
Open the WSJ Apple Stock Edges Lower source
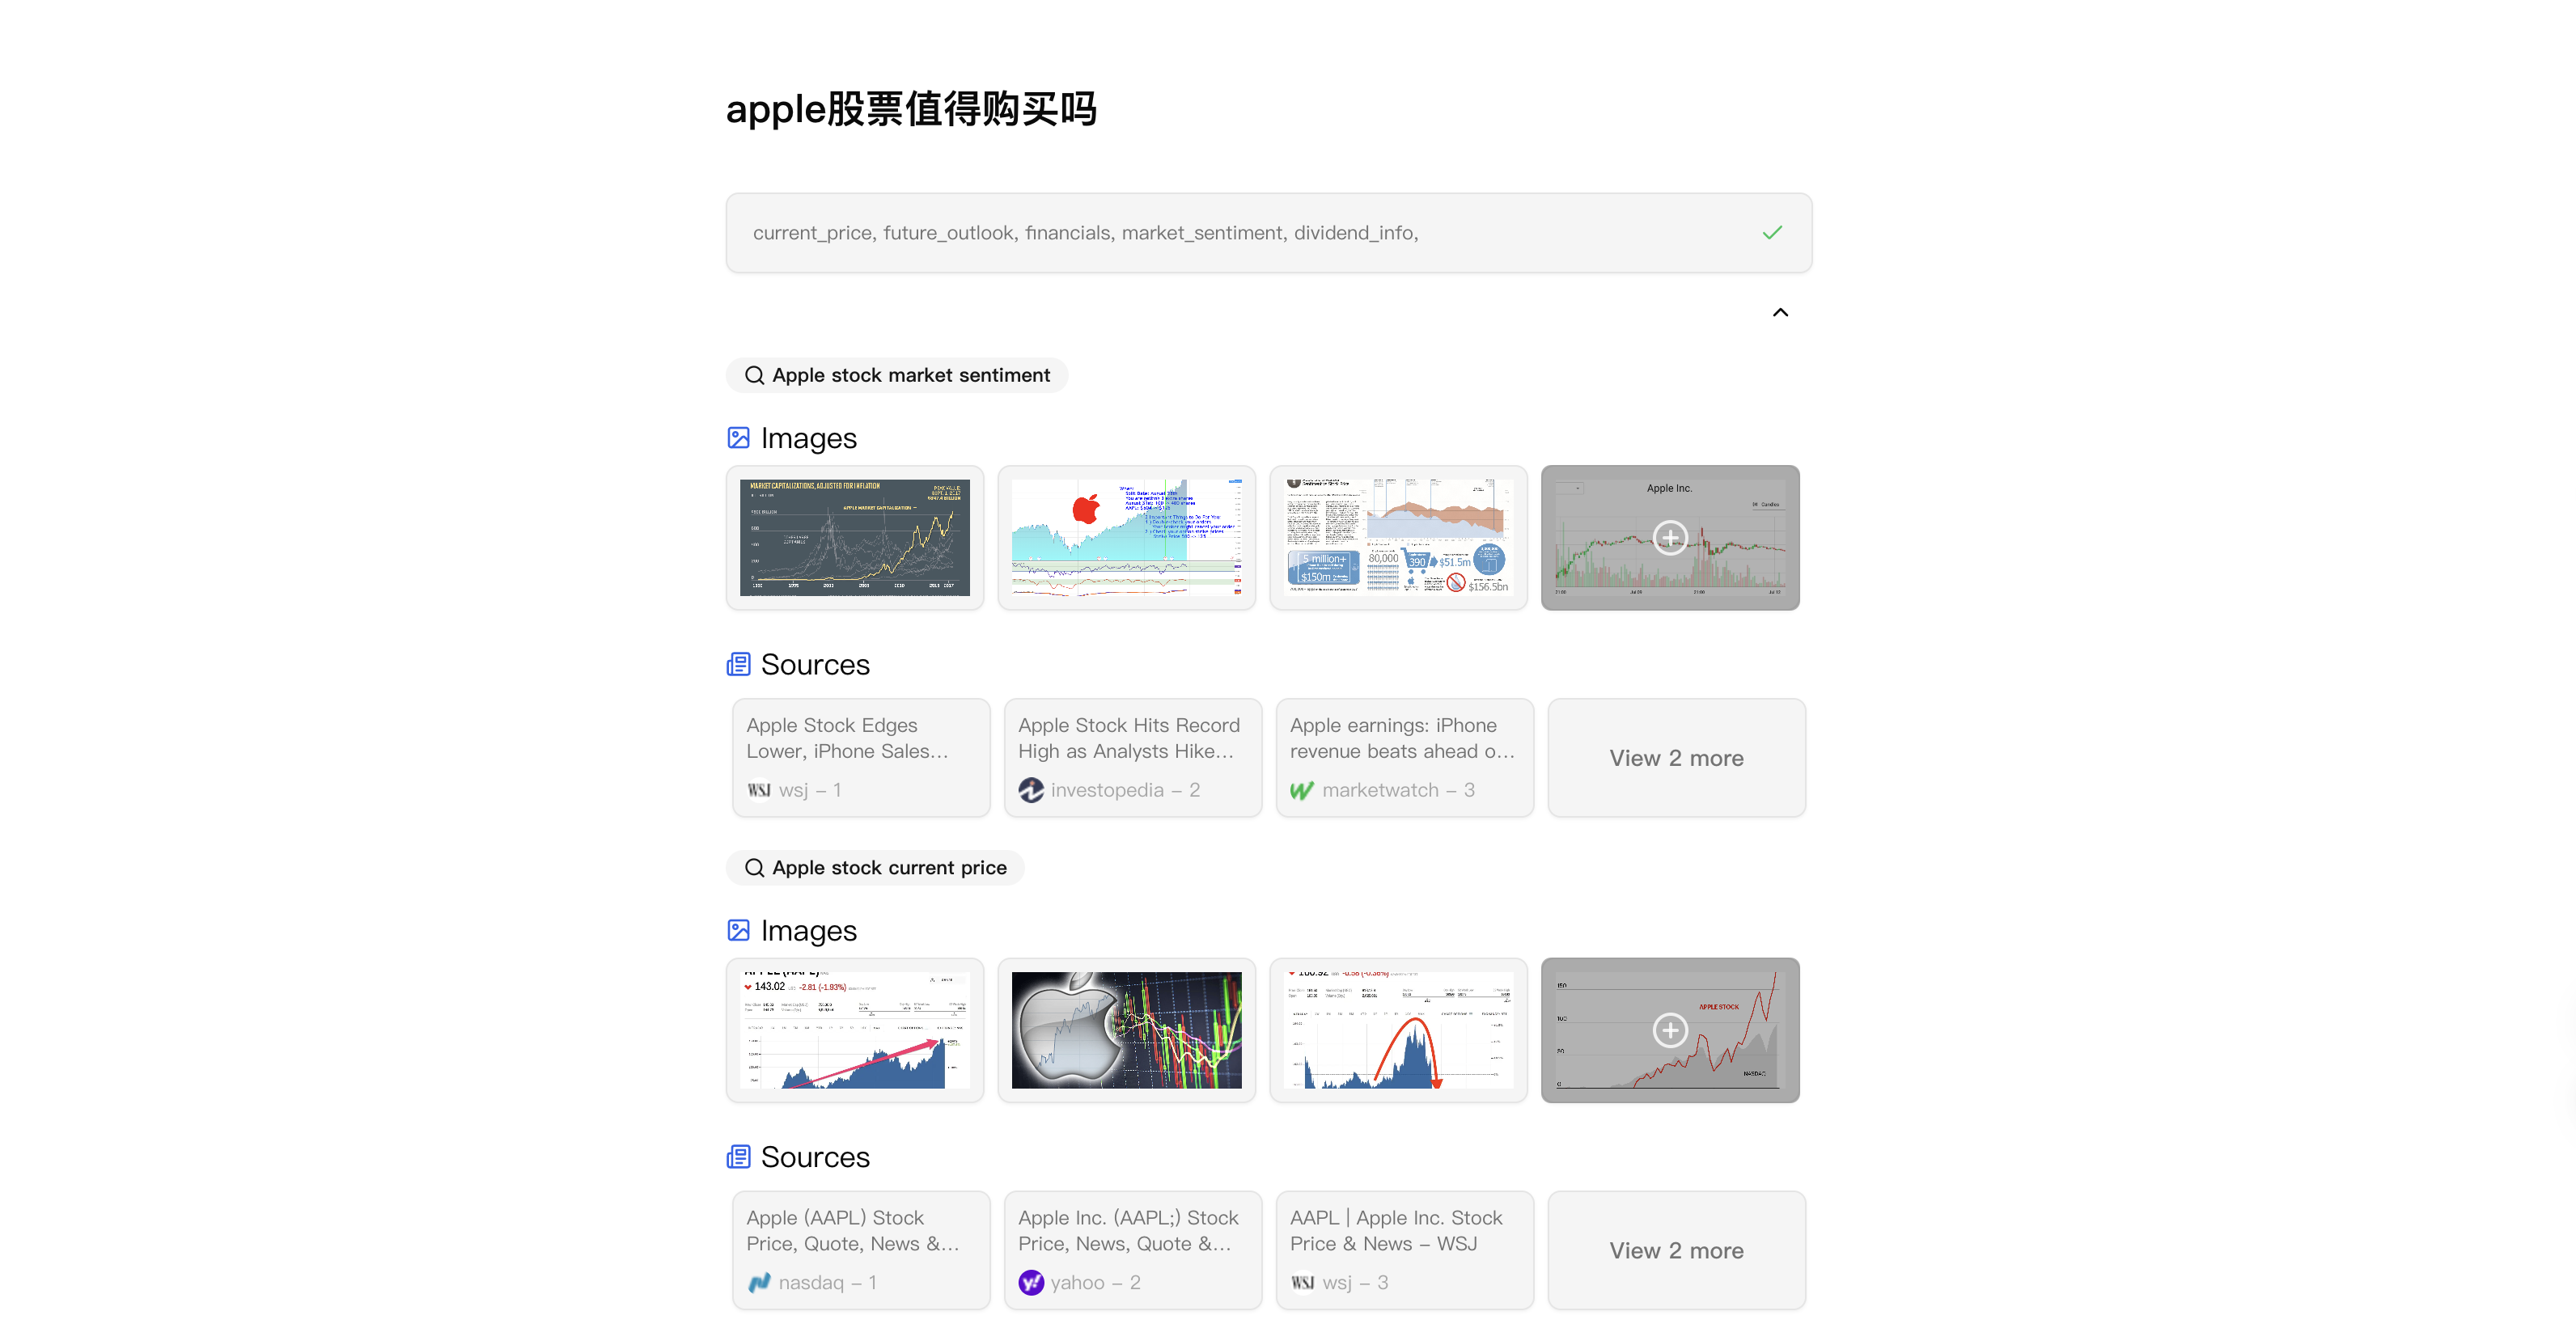(860, 757)
